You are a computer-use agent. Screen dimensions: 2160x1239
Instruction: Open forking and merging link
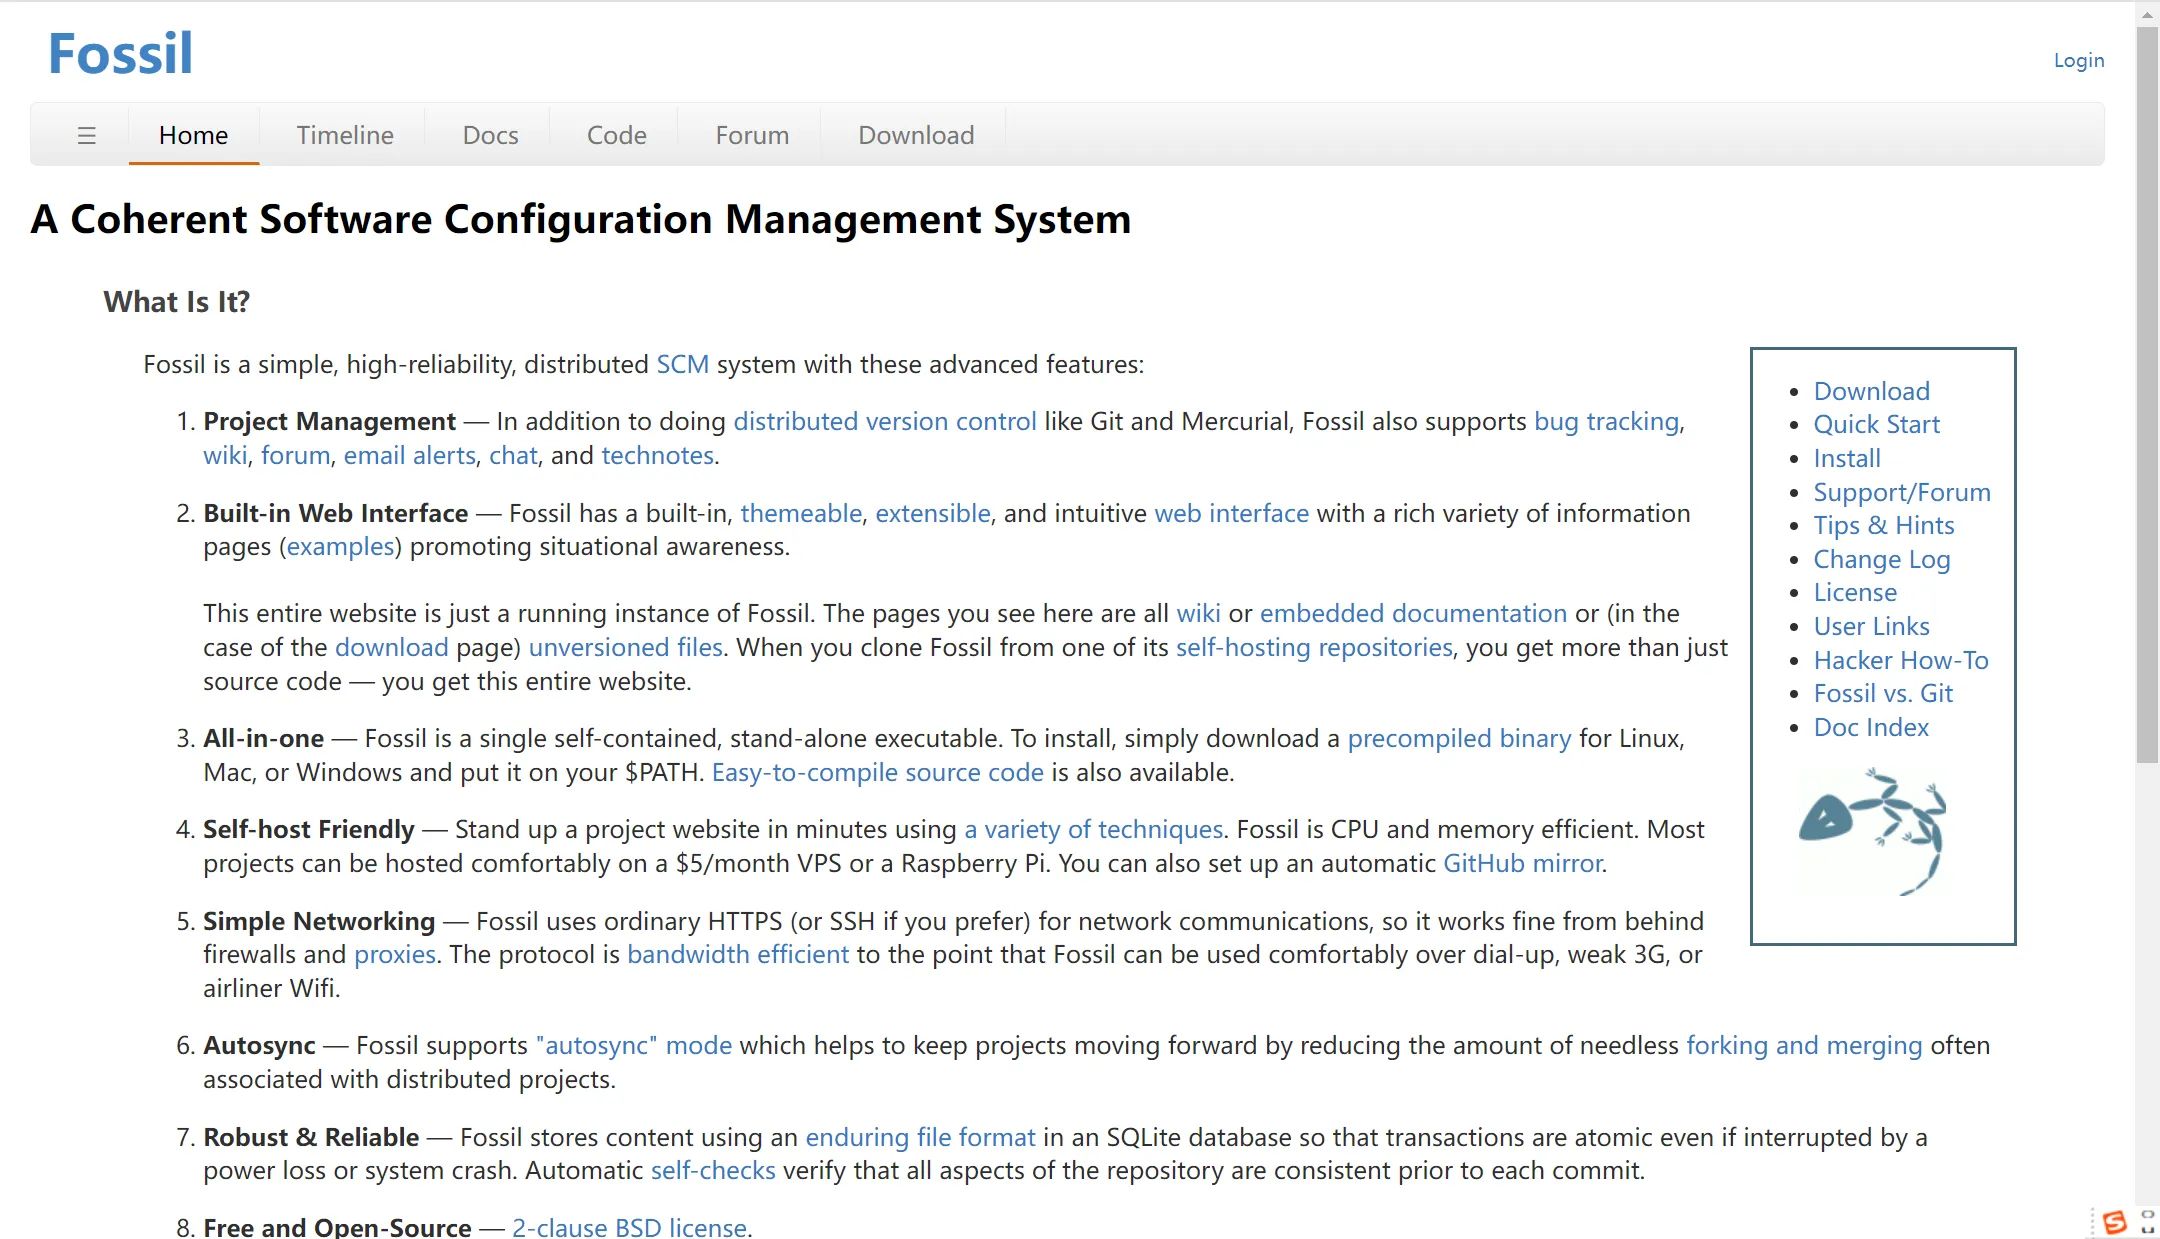(1804, 1045)
